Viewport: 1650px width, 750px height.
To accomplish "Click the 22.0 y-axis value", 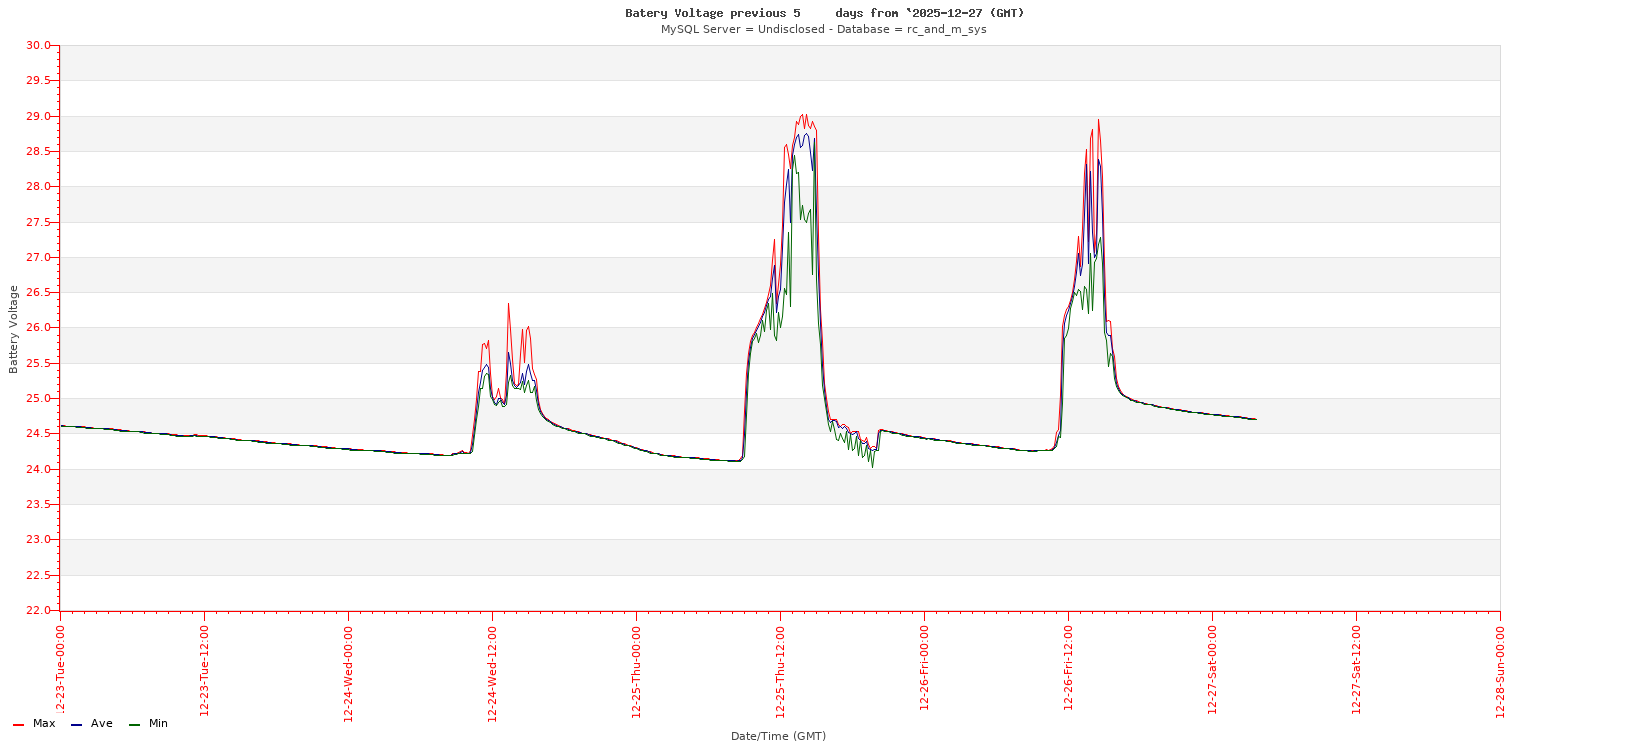I will coord(38,610).
